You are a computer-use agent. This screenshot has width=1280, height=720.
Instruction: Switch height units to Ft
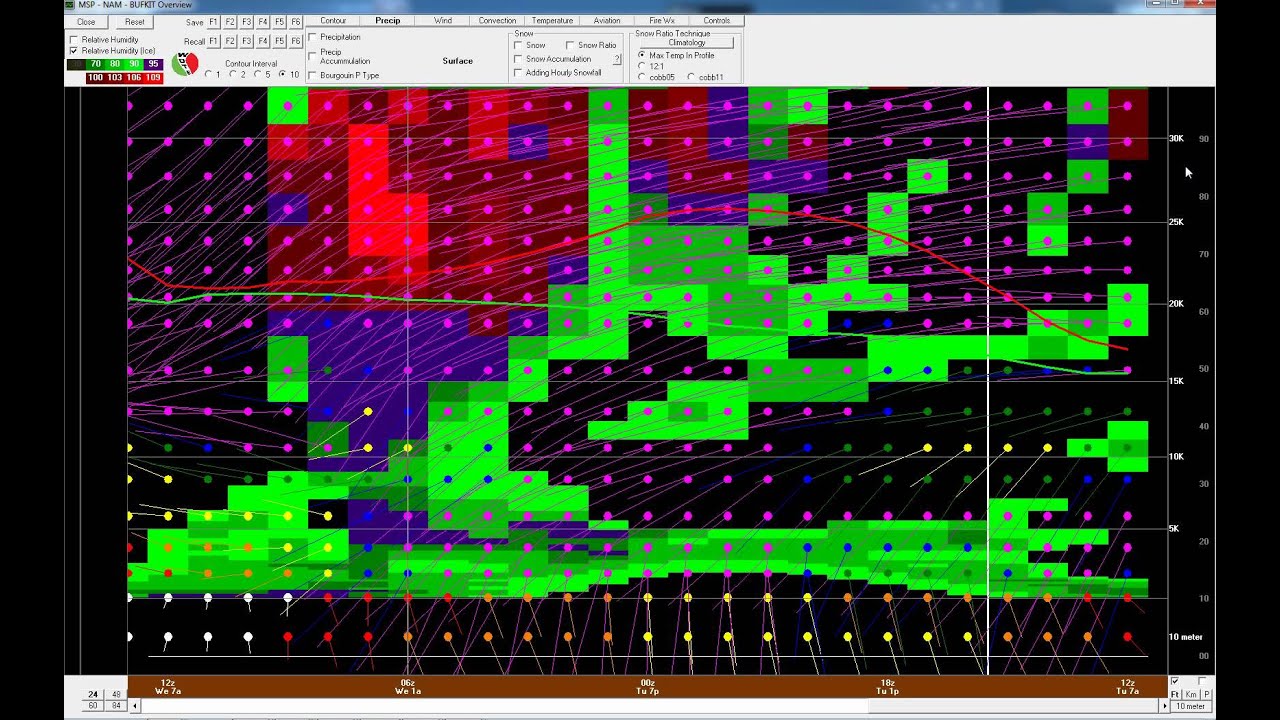tap(1176, 694)
